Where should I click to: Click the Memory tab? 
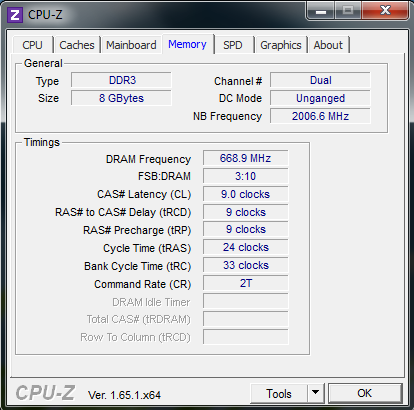[187, 44]
